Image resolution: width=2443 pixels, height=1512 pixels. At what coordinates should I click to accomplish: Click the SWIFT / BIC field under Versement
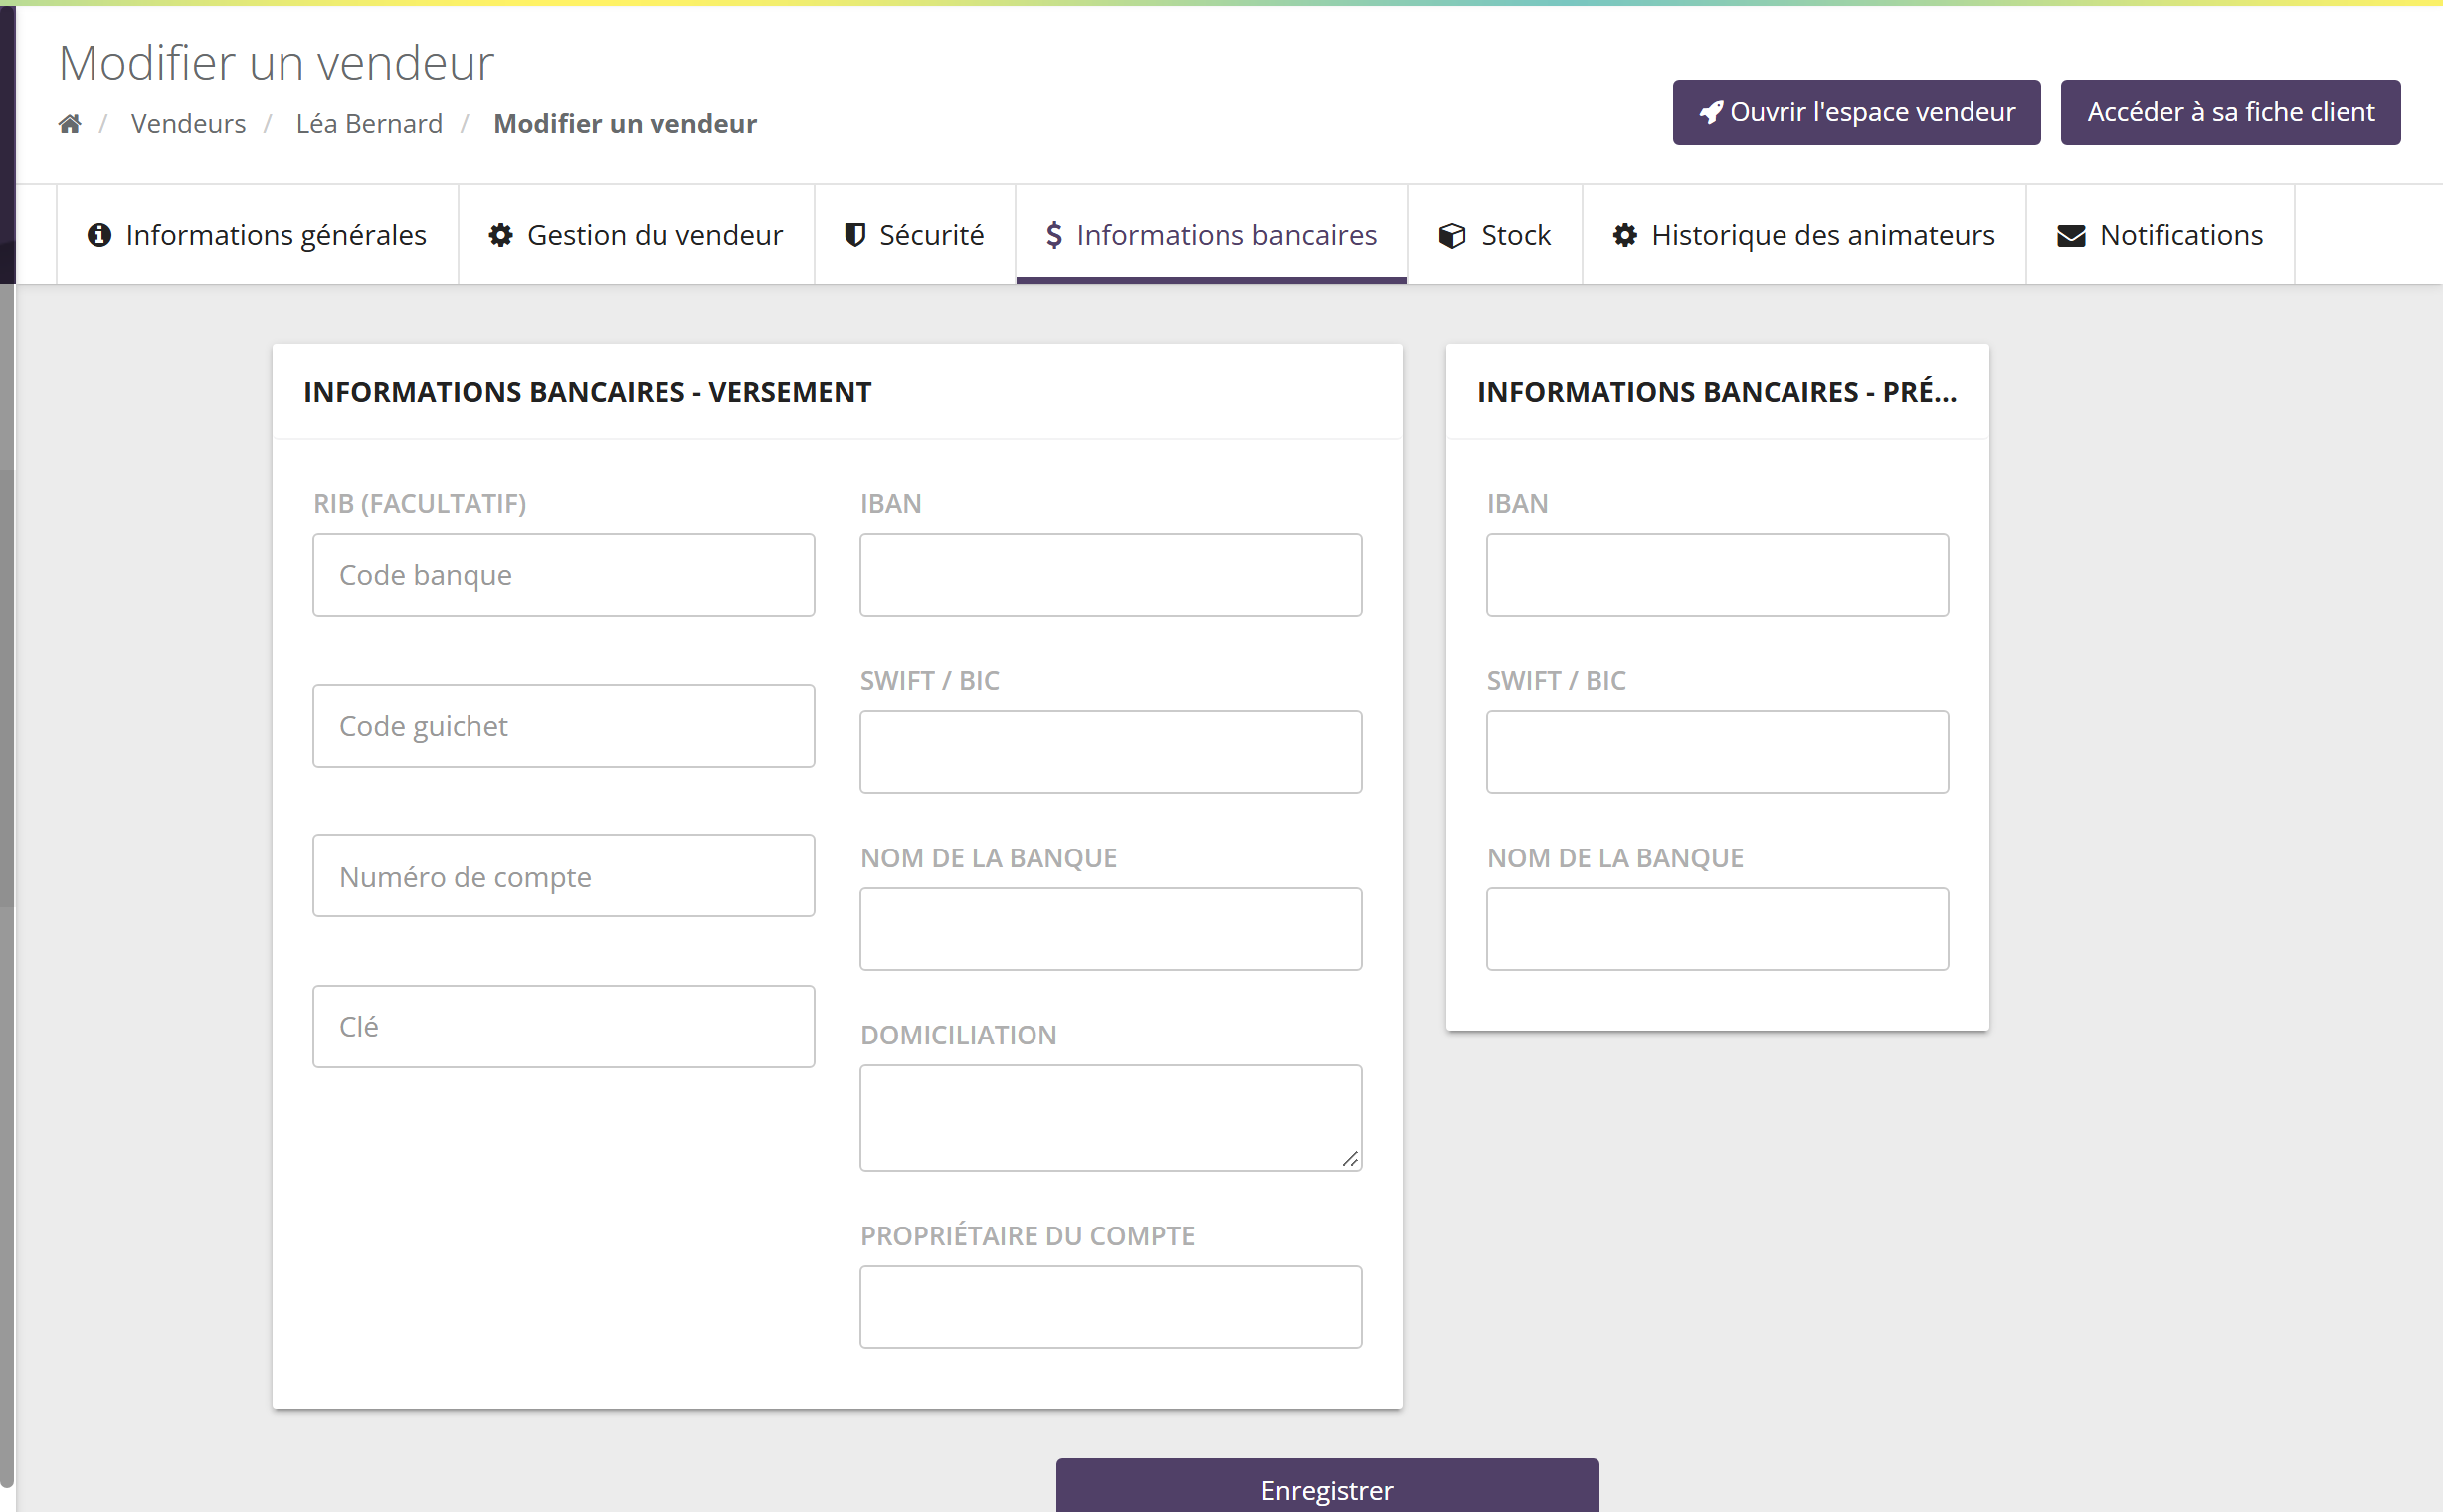click(1111, 752)
